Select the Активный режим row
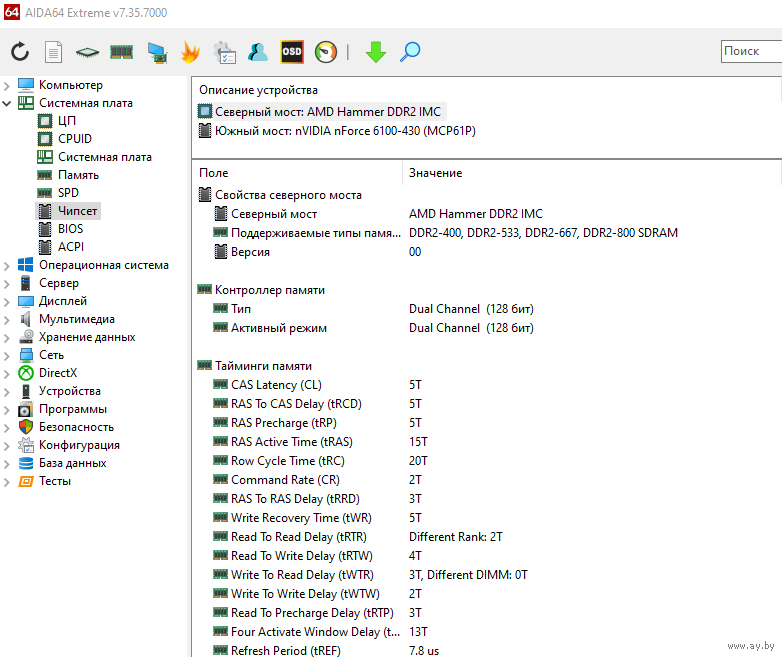The height and width of the screenshot is (657, 782). click(279, 328)
